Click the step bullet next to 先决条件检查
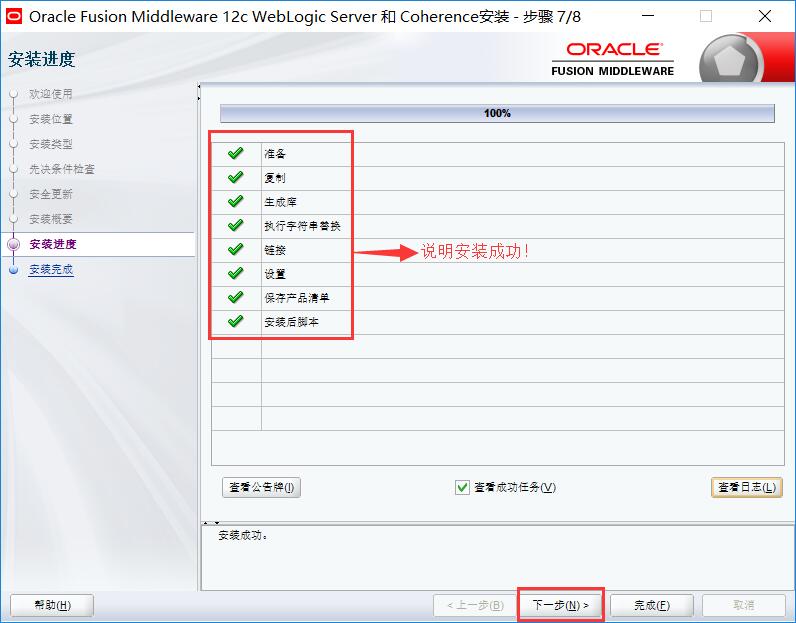This screenshot has height=623, width=796. [14, 169]
